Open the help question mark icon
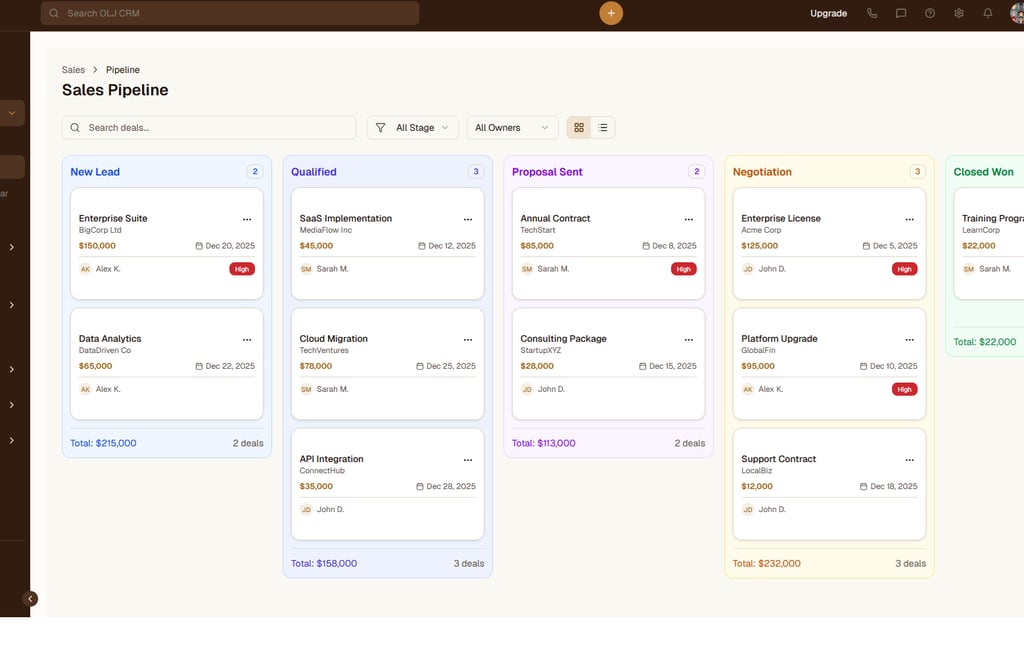Screen dimensions: 1024x656 (929, 13)
